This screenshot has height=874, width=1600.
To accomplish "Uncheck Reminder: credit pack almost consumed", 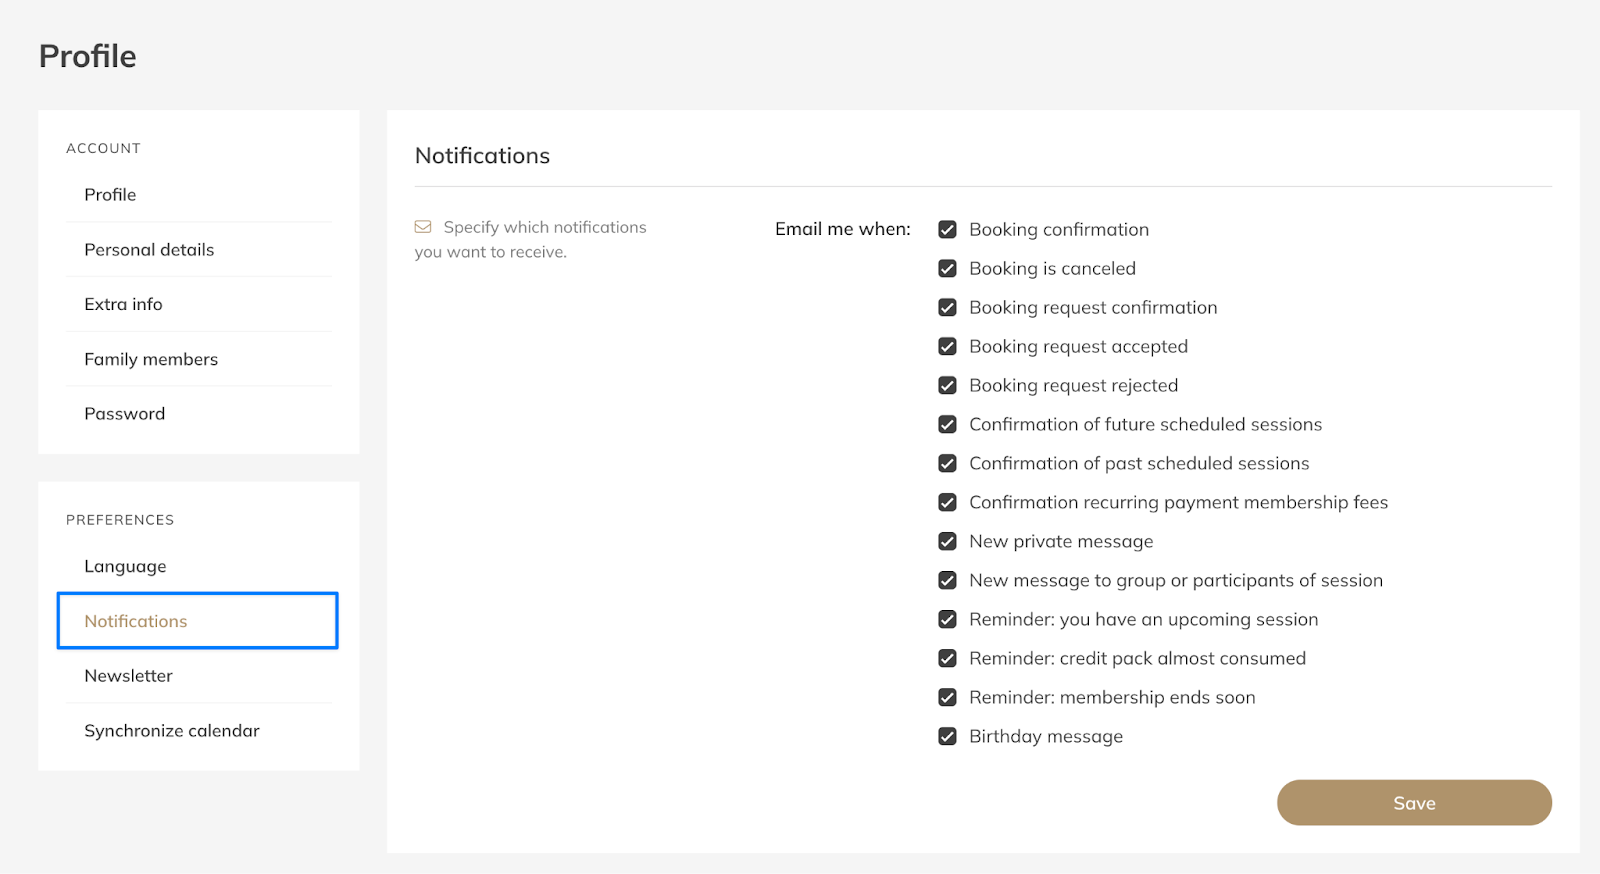I will tap(947, 659).
